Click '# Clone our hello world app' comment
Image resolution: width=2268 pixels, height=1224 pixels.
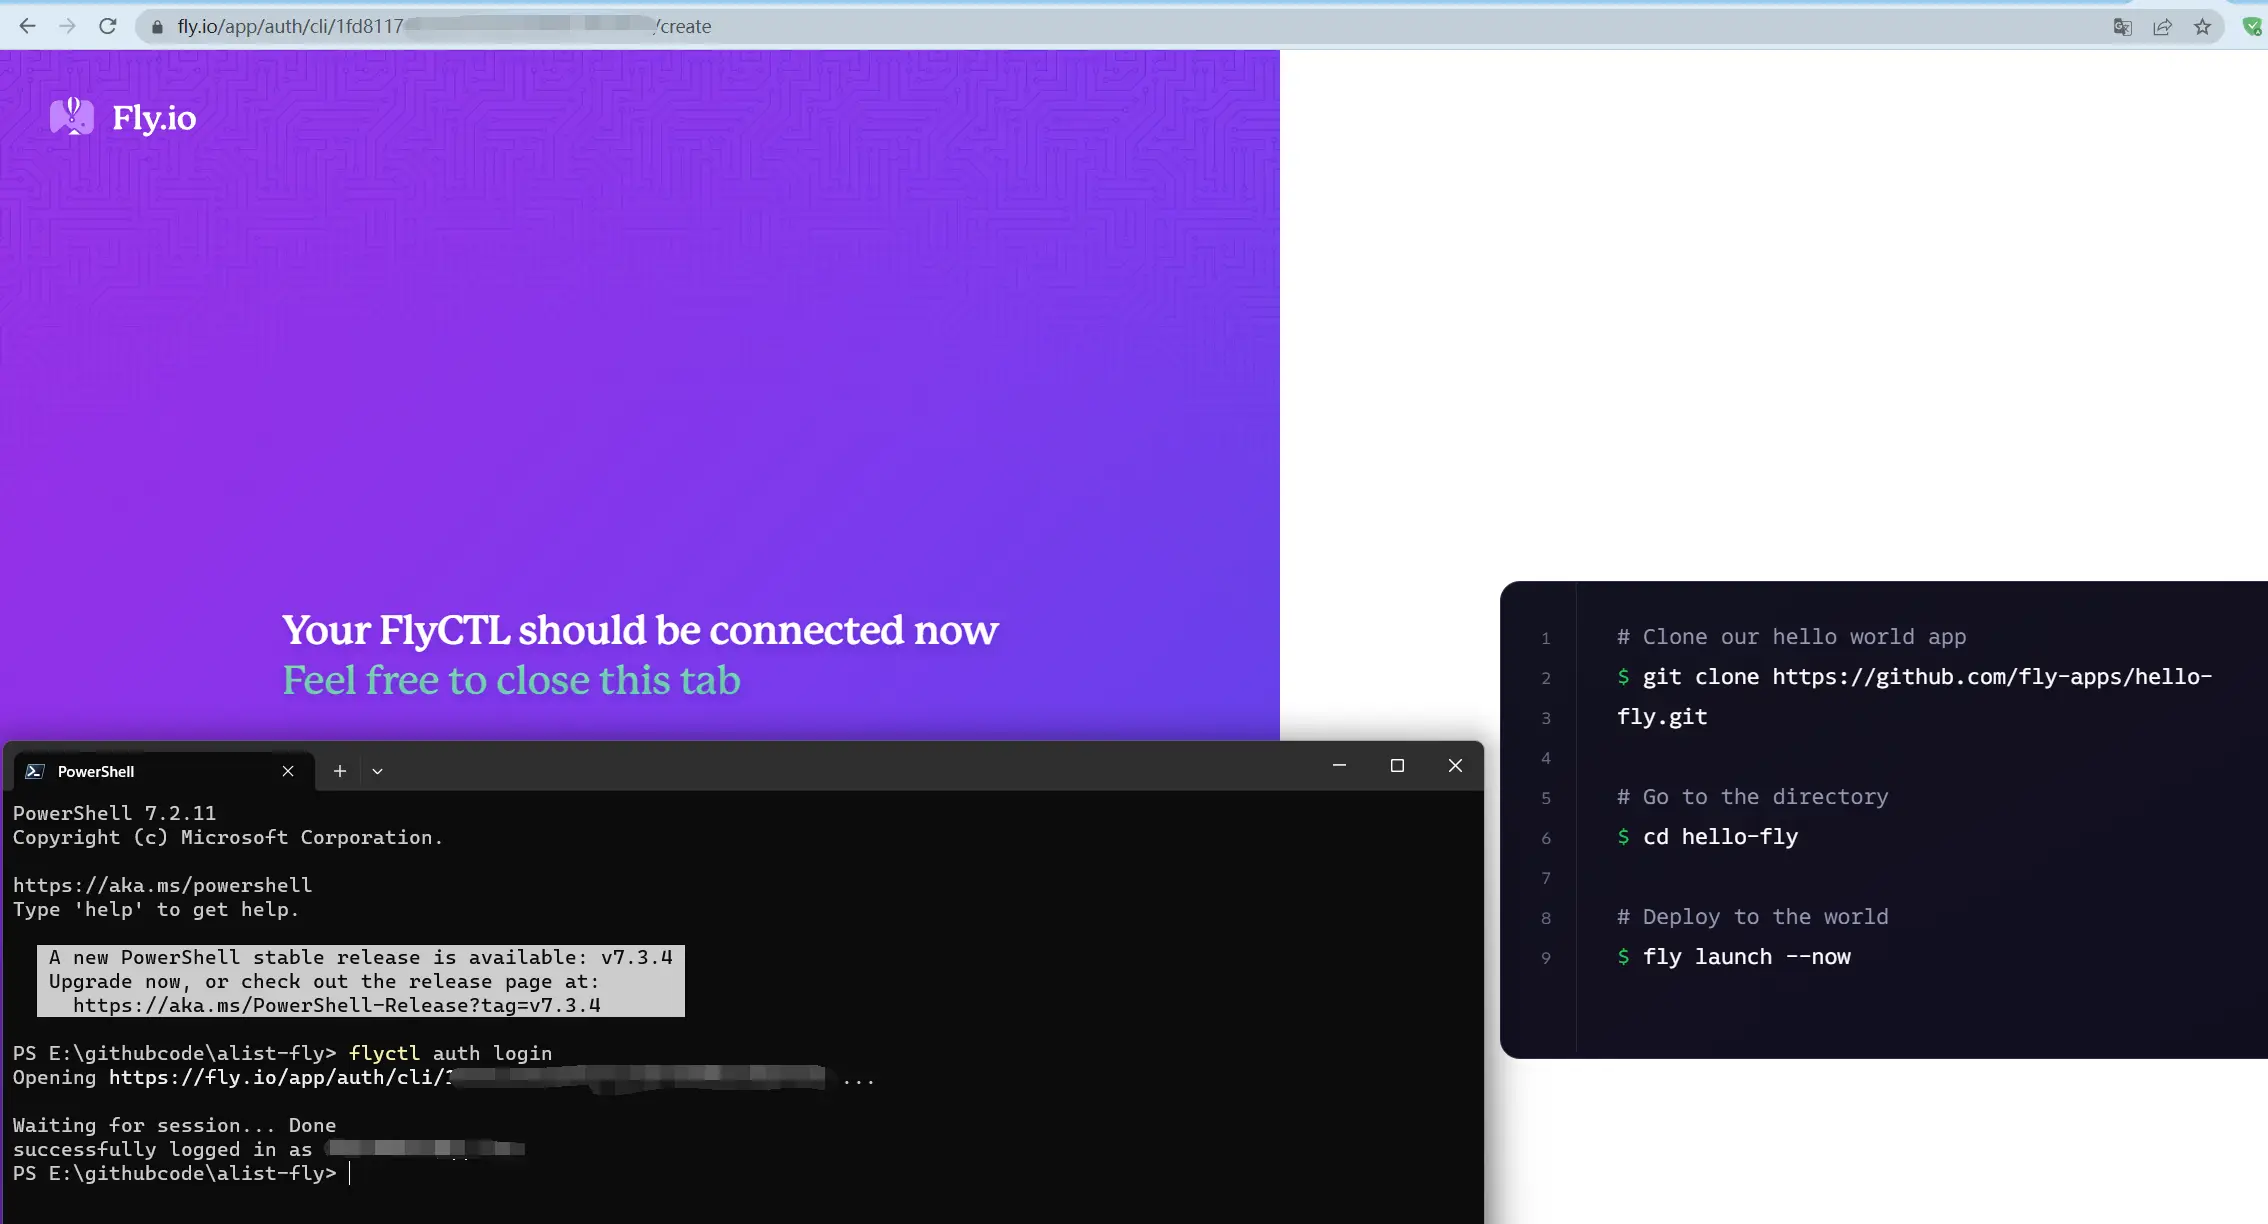(1791, 637)
